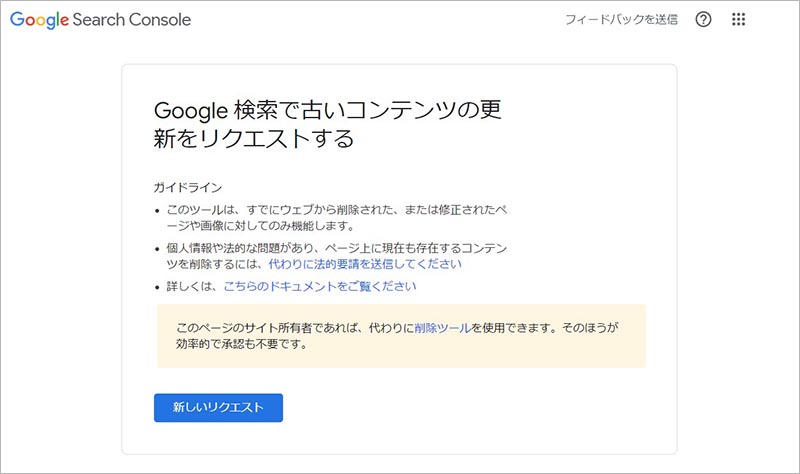Open the help question mark icon
This screenshot has width=800, height=474.
pos(703,20)
